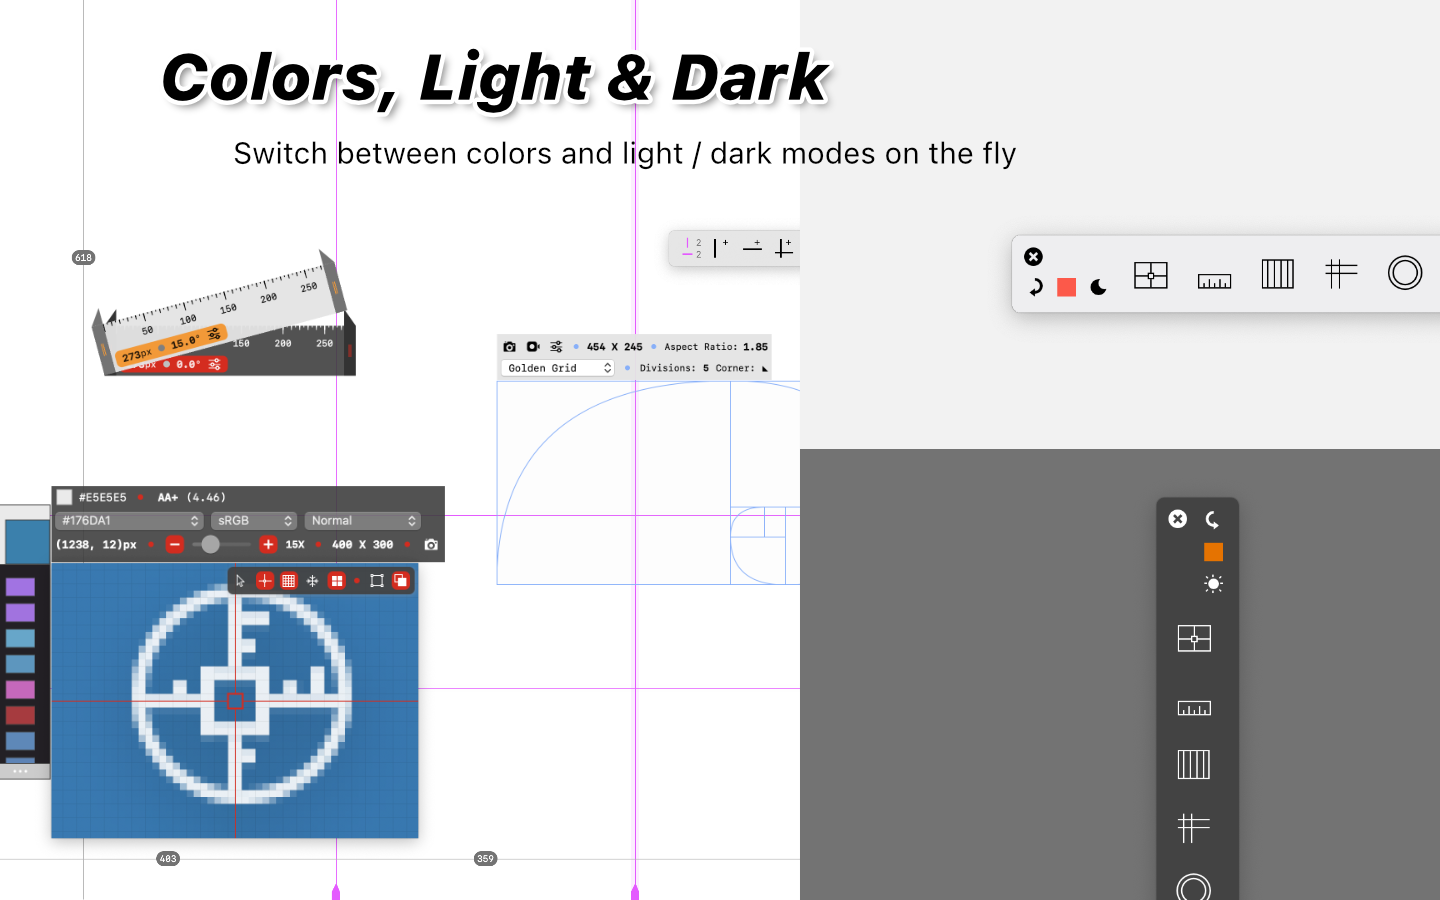Add a horizontal guide
Image resolution: width=1440 pixels, height=900 pixels.
tap(752, 247)
